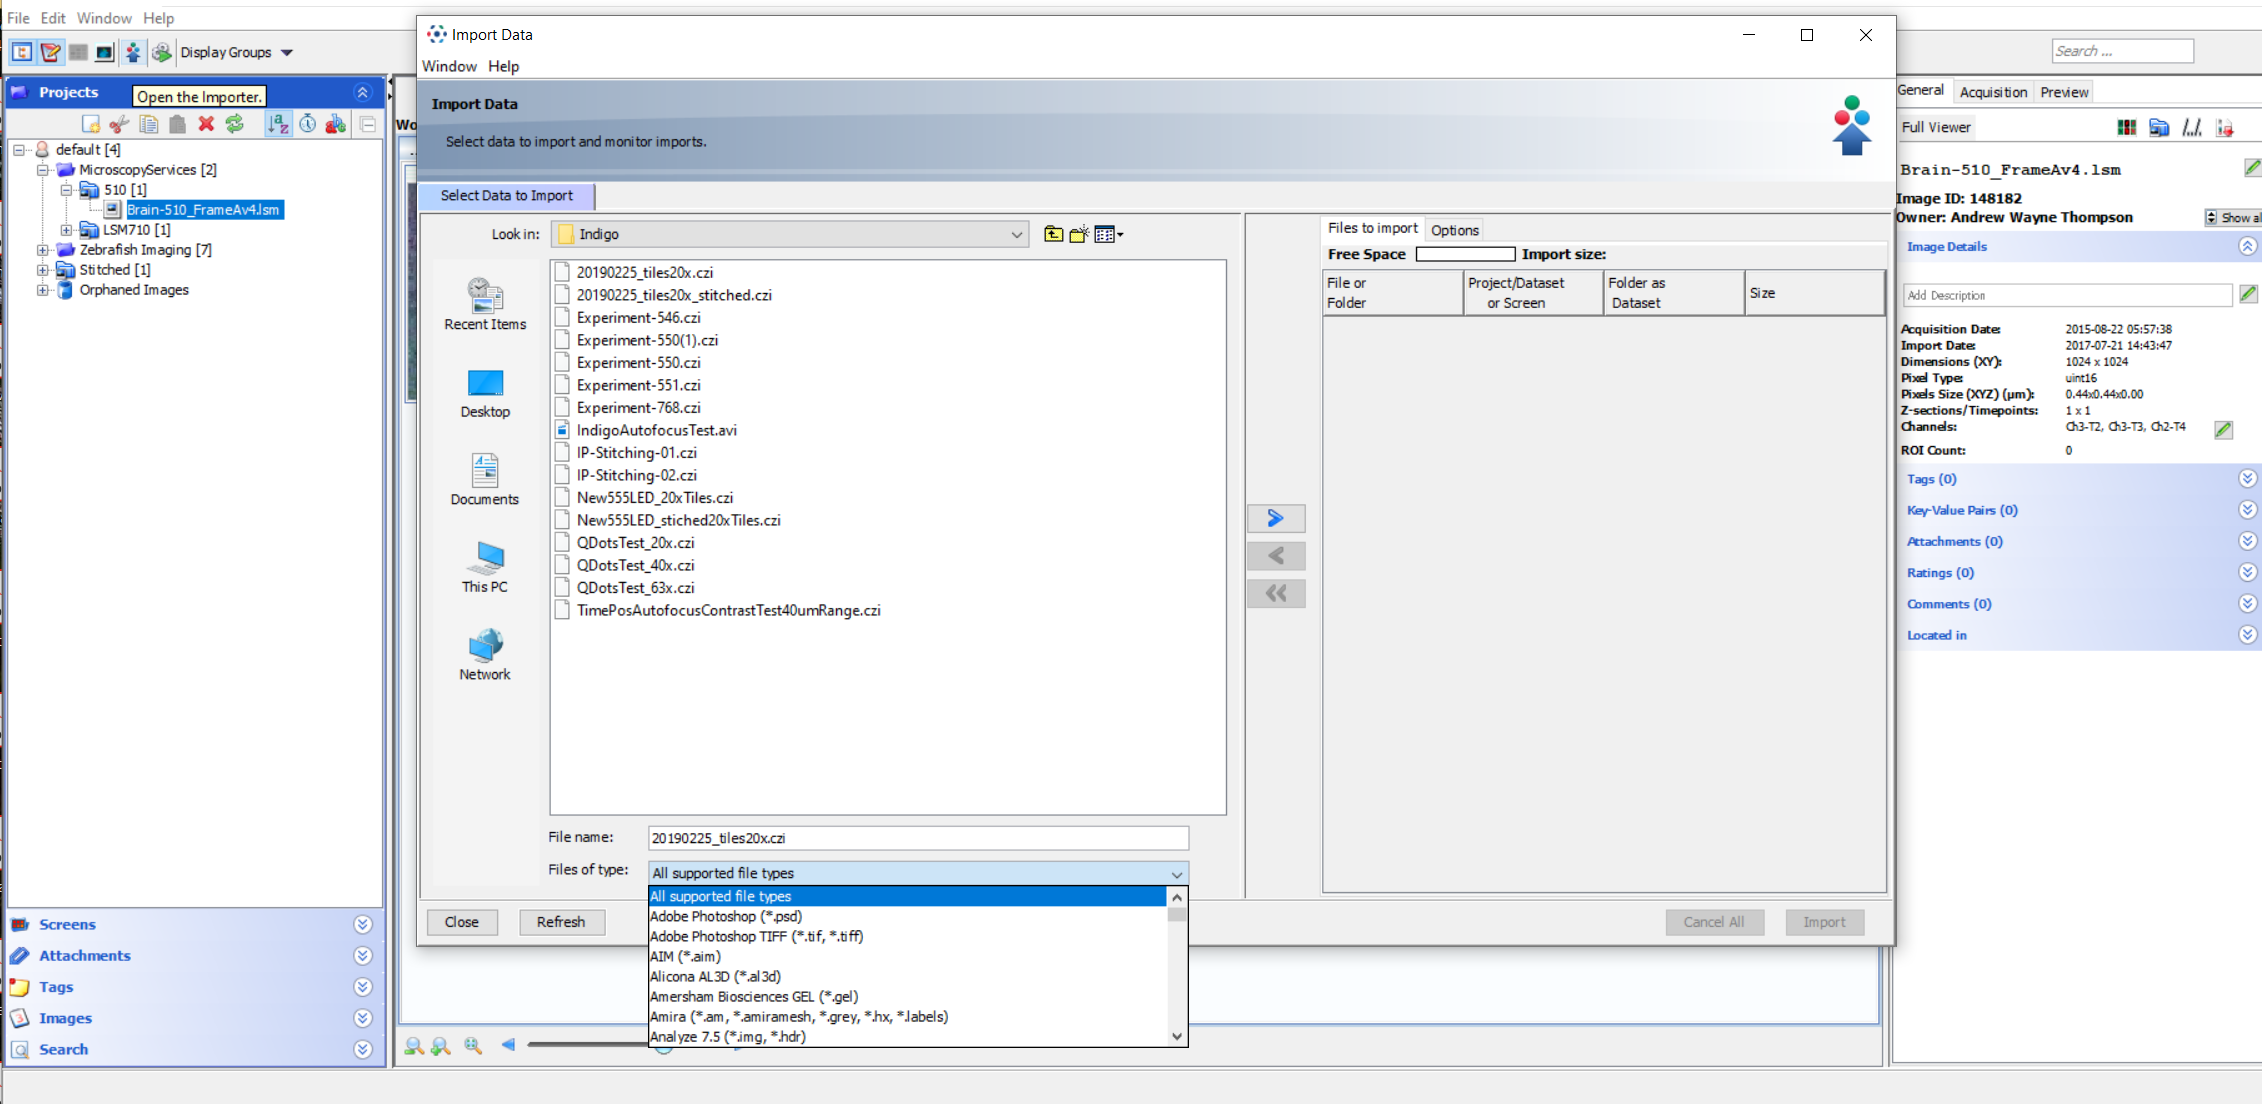Select IndigoAutofocusTest.avi file
This screenshot has height=1104, width=2262.
coord(655,430)
